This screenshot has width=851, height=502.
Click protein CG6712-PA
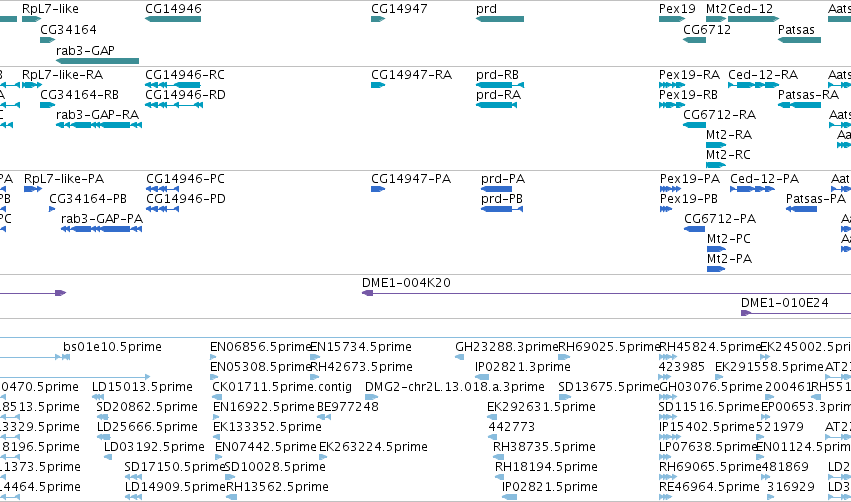(695, 229)
